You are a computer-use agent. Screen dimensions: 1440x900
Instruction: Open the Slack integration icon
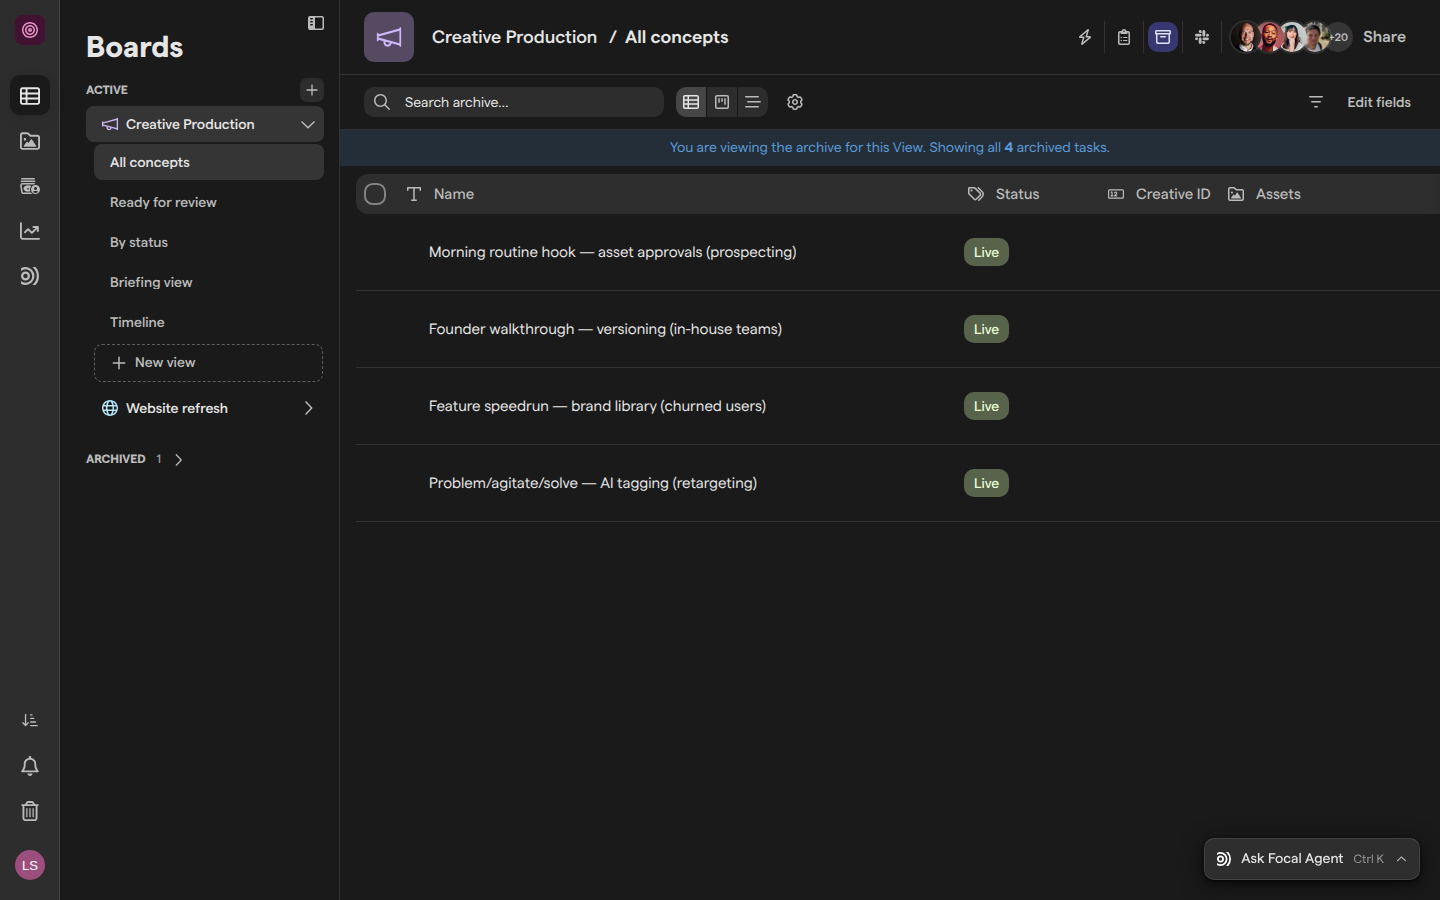tap(1202, 37)
